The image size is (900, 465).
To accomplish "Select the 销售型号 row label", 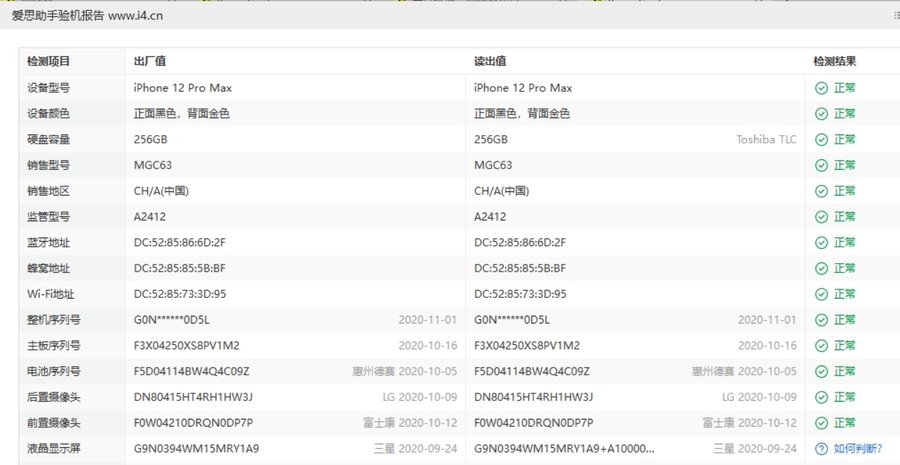I will coord(48,165).
